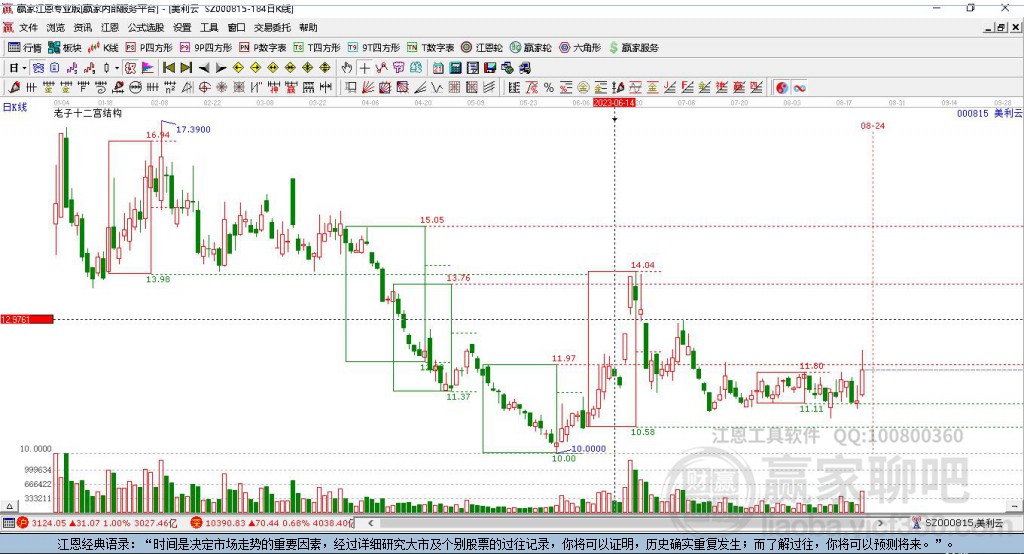This screenshot has width=1024, height=554.
Task: Click the 12.9761 price axis marker
Action: click(x=27, y=319)
